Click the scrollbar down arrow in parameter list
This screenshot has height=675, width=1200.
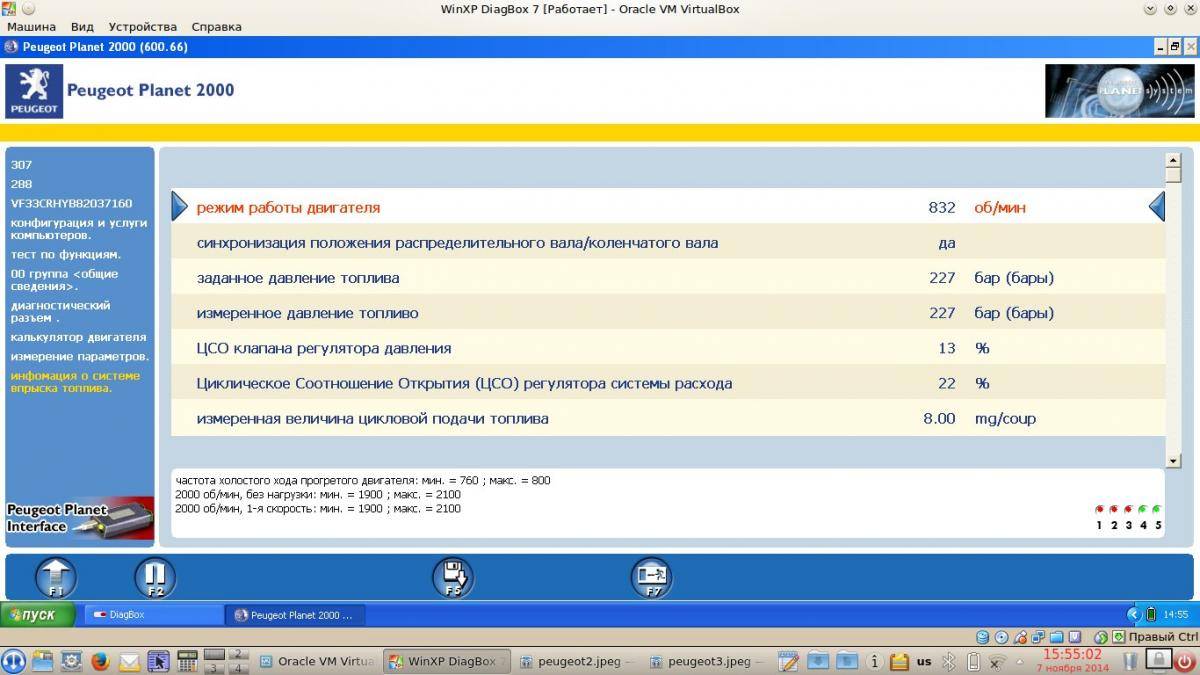(1173, 461)
